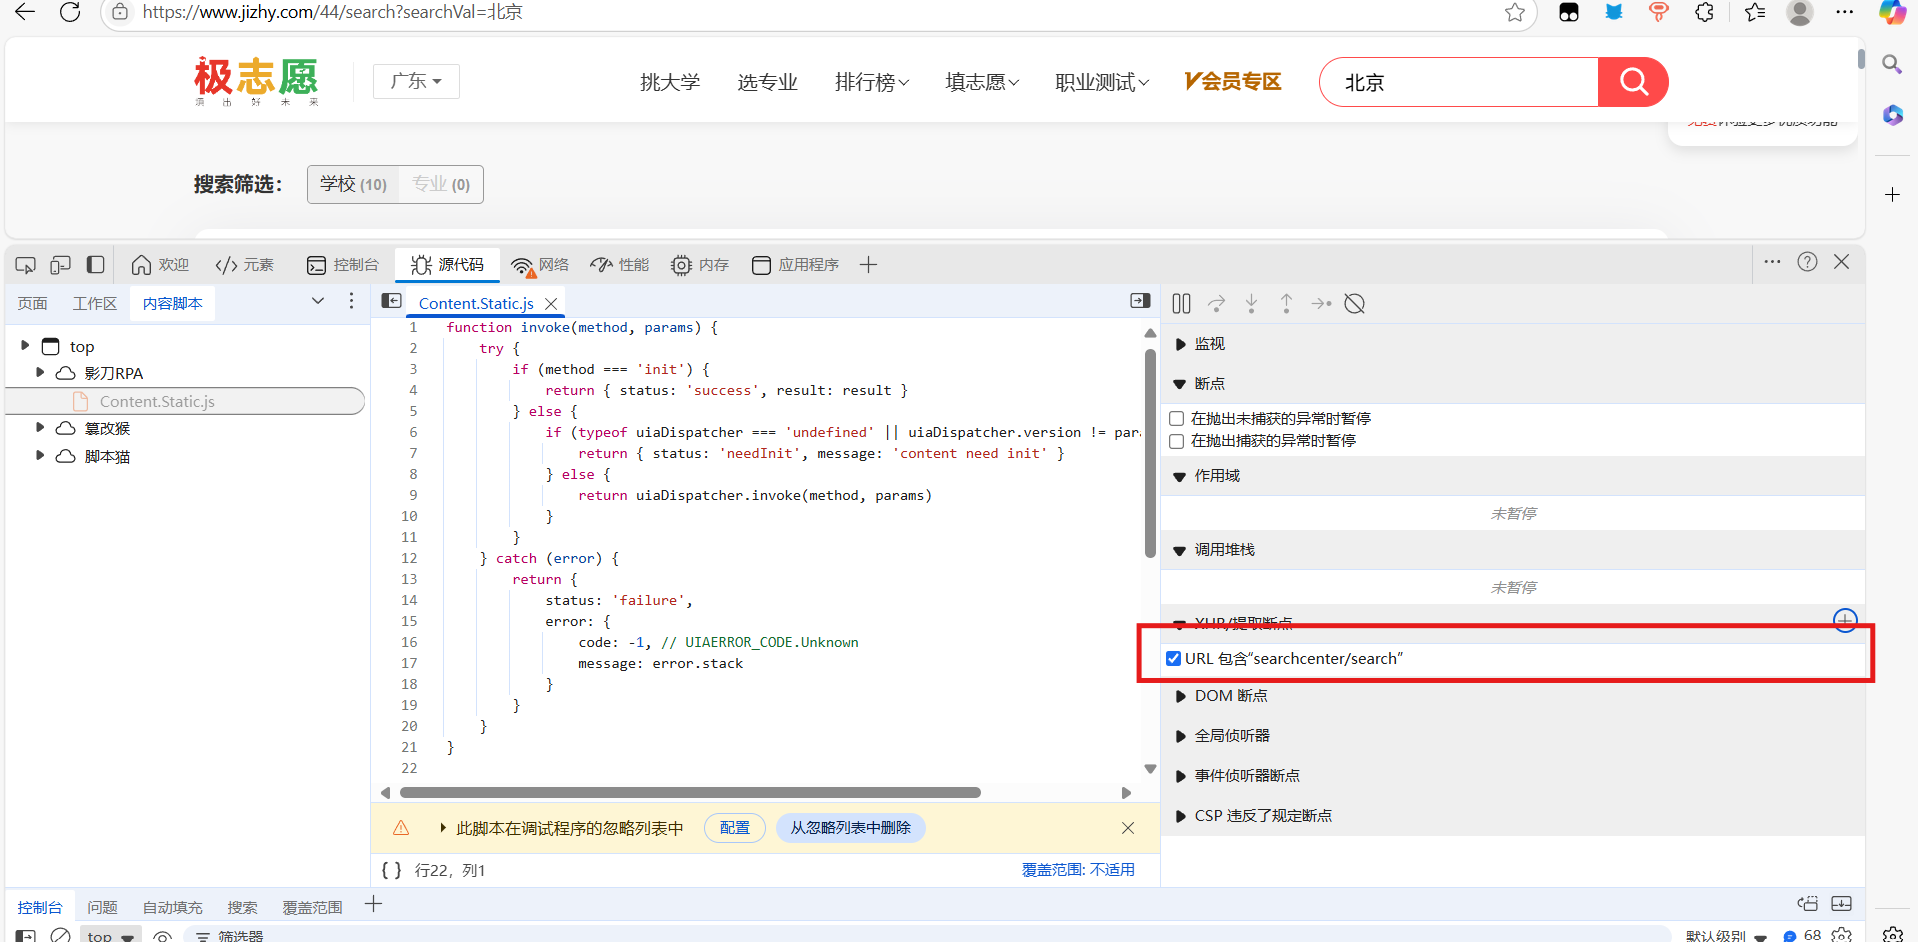The width and height of the screenshot is (1918, 942).
Task: Click the code horizontal scrollbar
Action: (690, 793)
